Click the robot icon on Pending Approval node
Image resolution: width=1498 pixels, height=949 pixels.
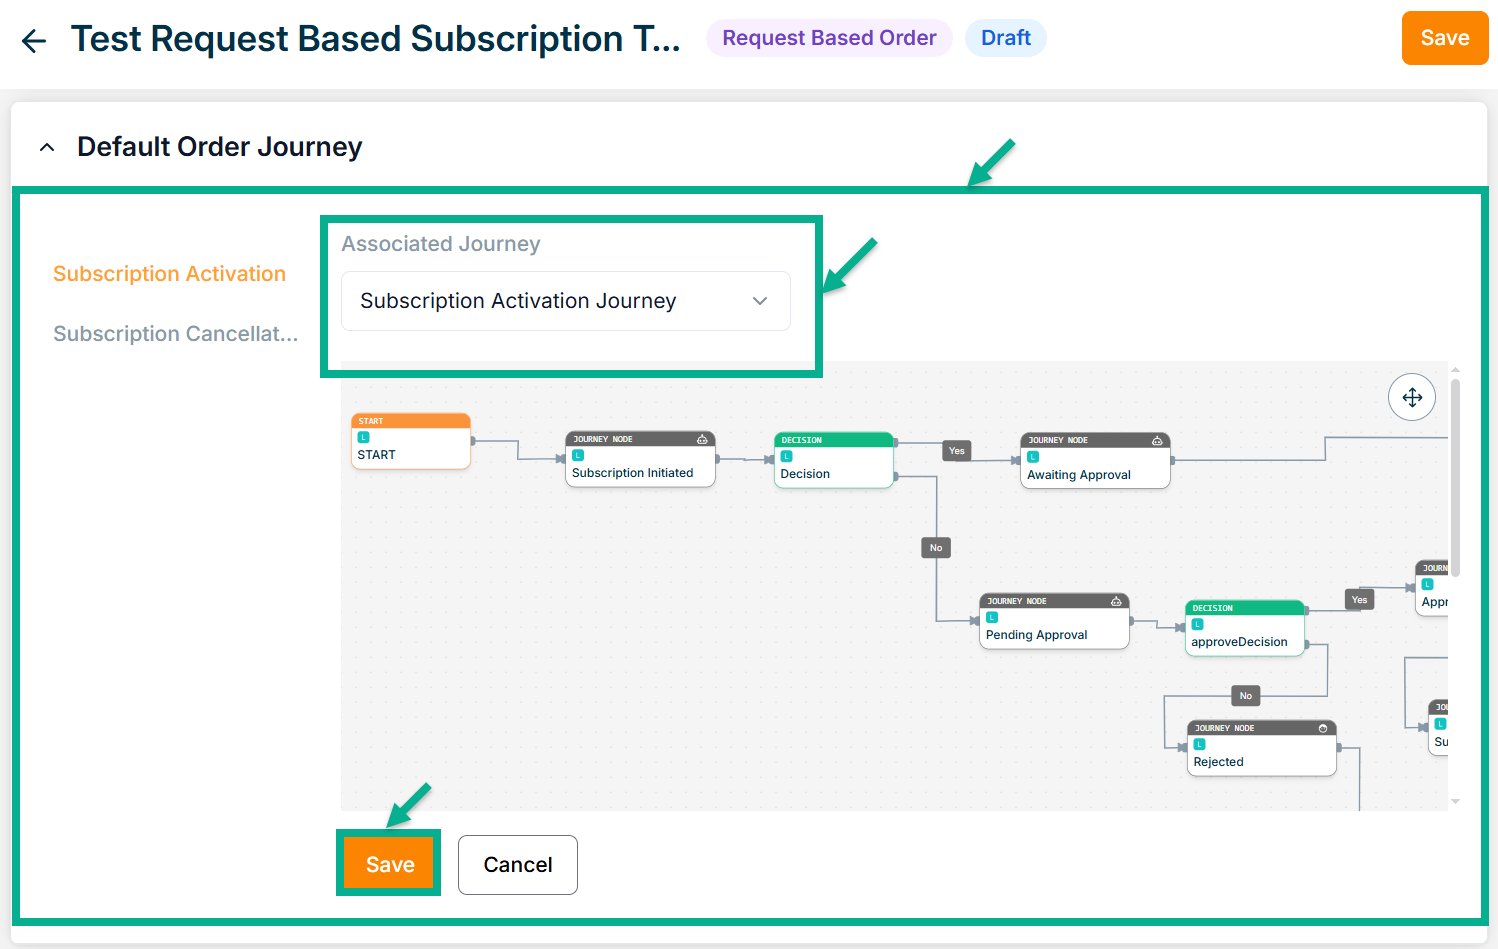(1116, 601)
